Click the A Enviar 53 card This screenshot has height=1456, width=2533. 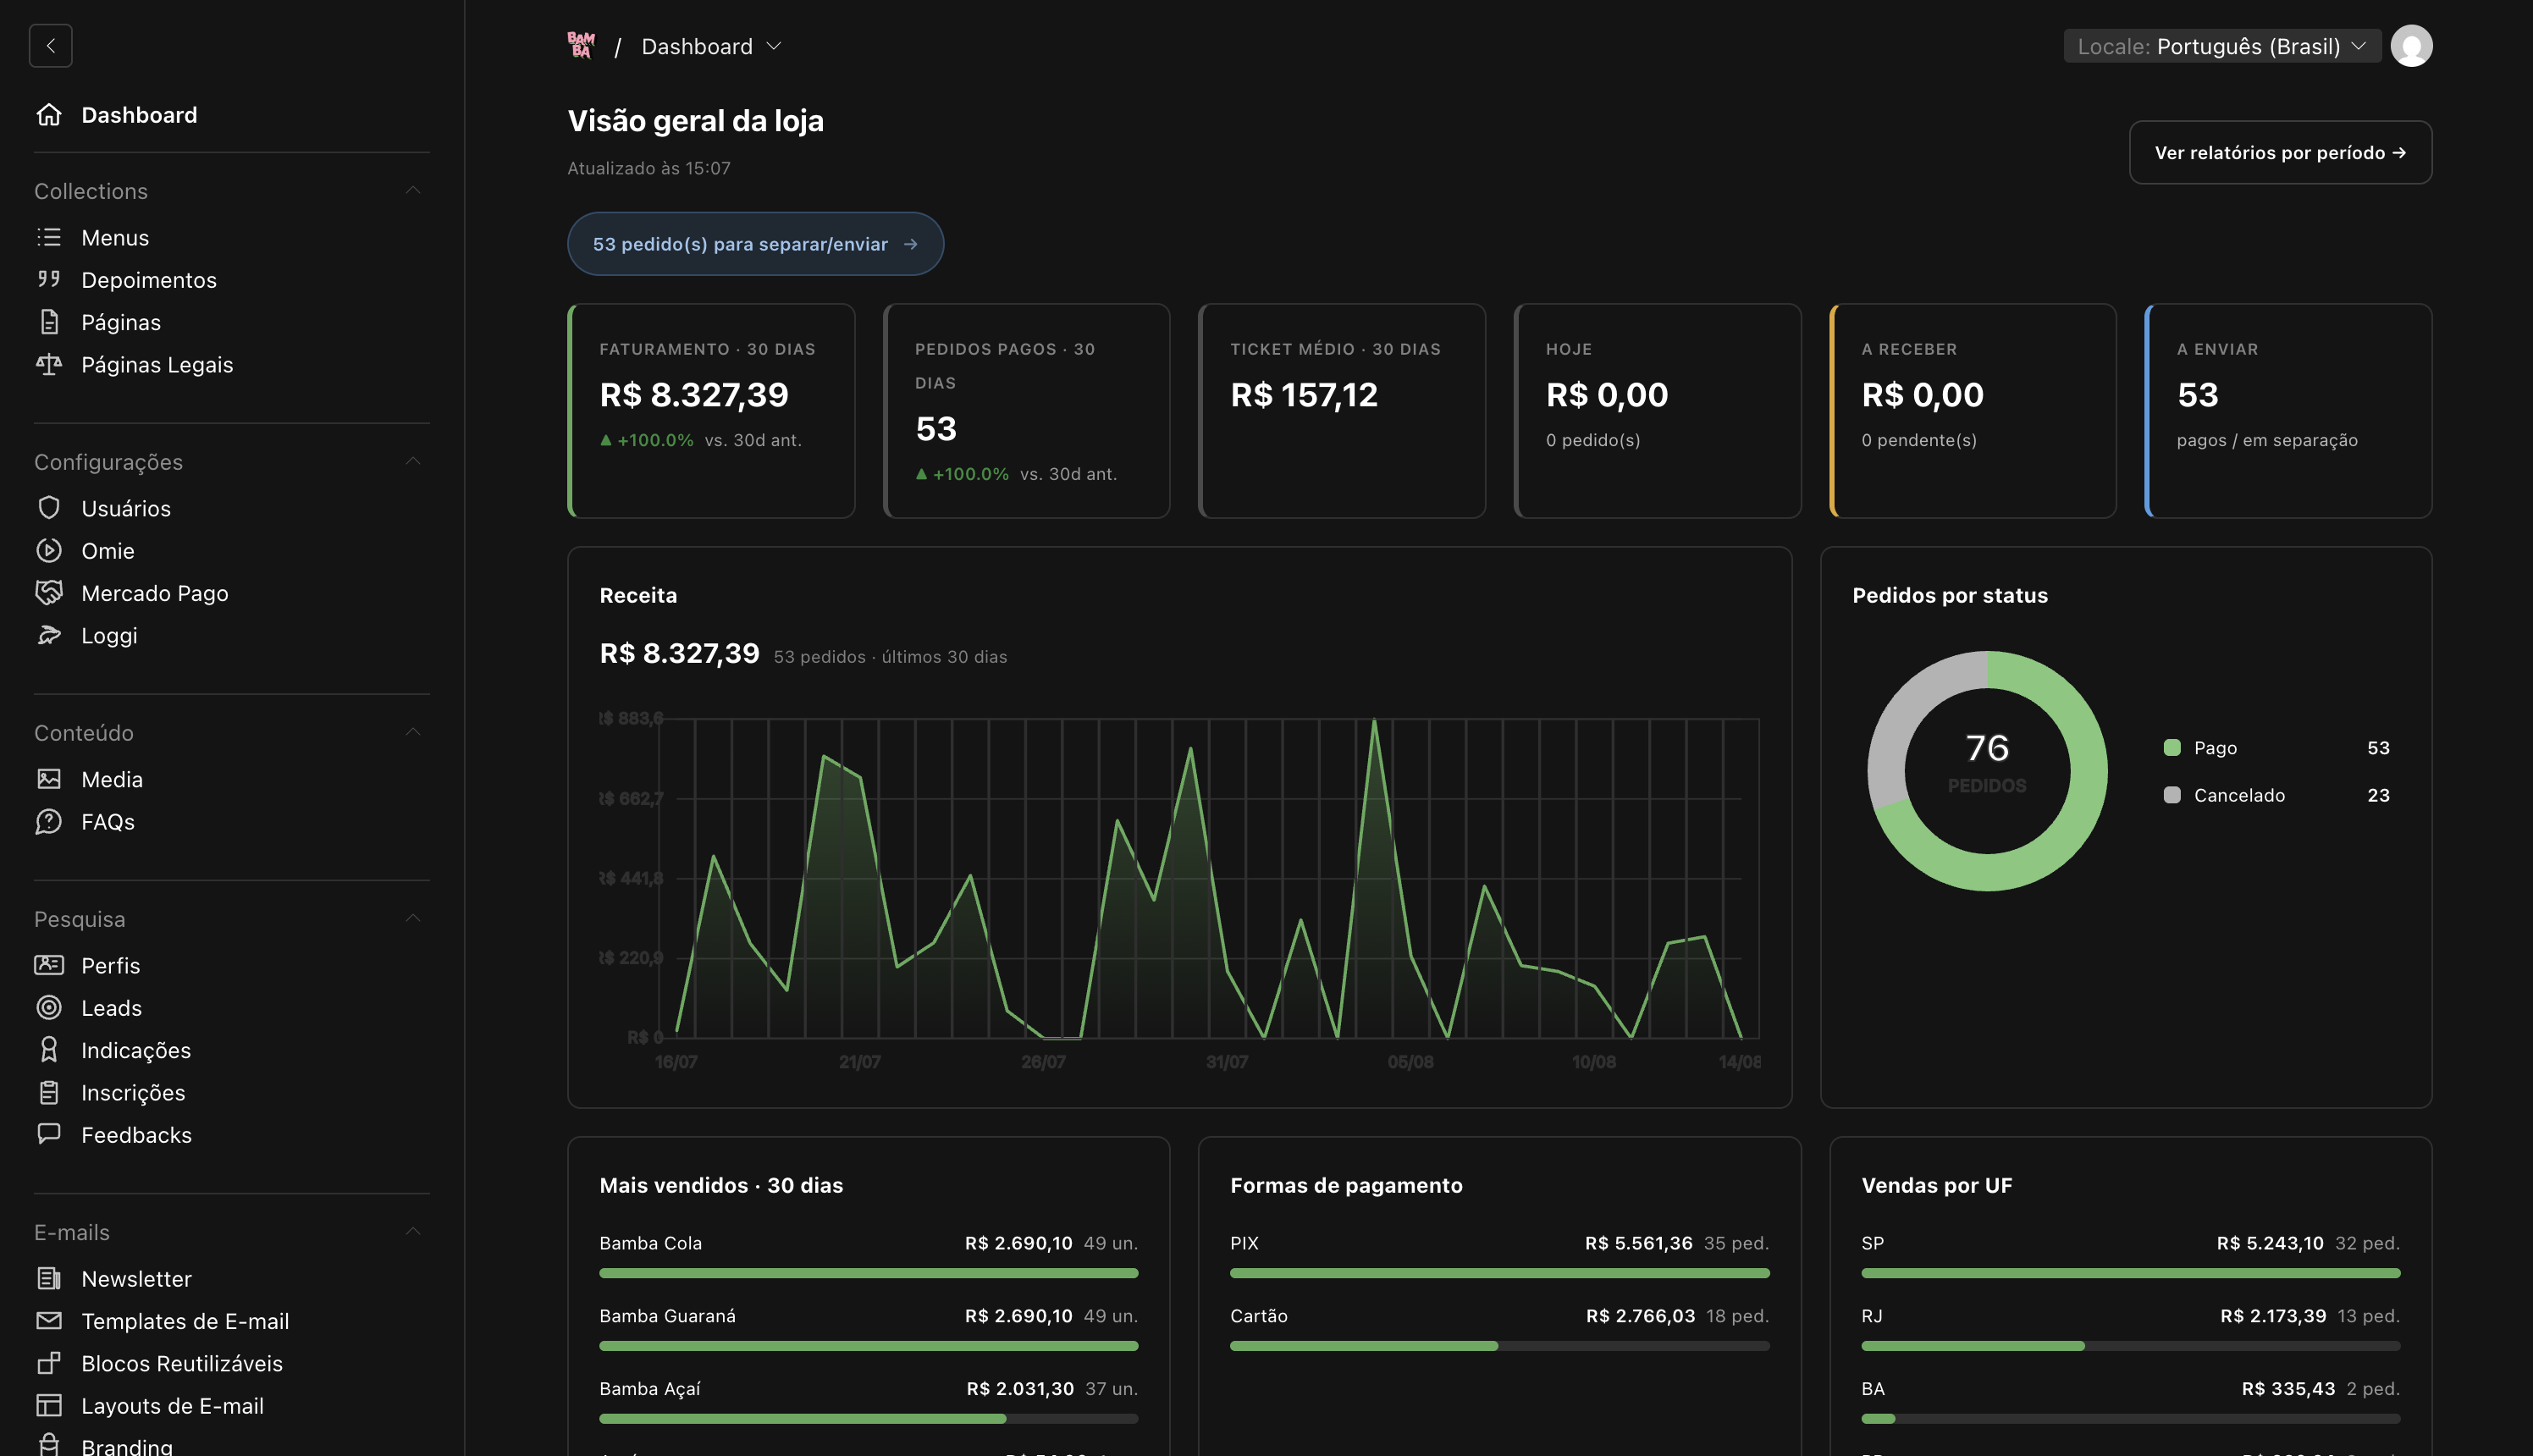tap(2288, 411)
